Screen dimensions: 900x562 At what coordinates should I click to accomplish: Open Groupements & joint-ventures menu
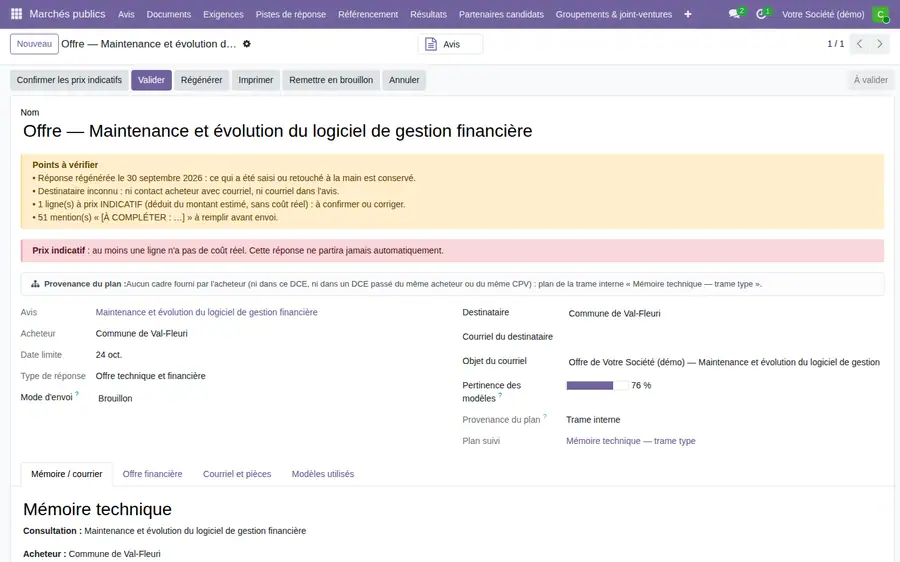click(x=614, y=14)
